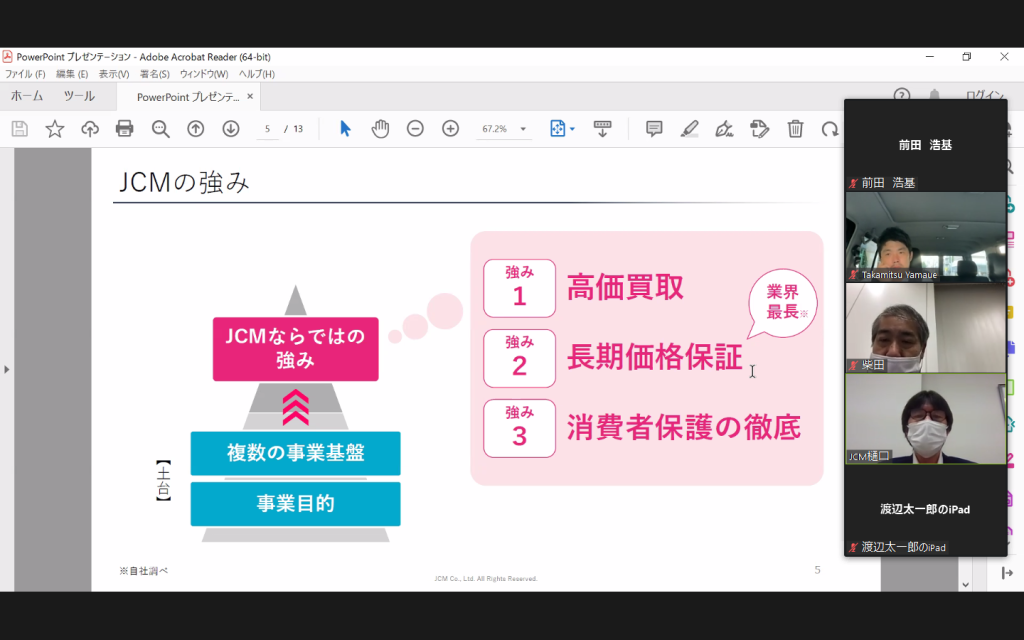Click the stamp tool icon
1024x640 pixels.
760,129
